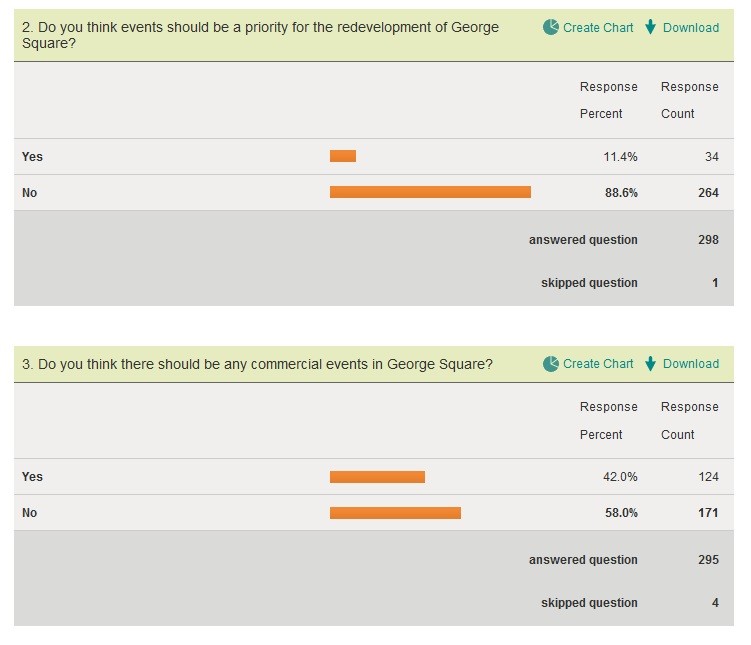The image size is (751, 645).
Task: Select the question 2 title text
Action: pyautogui.click(x=260, y=35)
